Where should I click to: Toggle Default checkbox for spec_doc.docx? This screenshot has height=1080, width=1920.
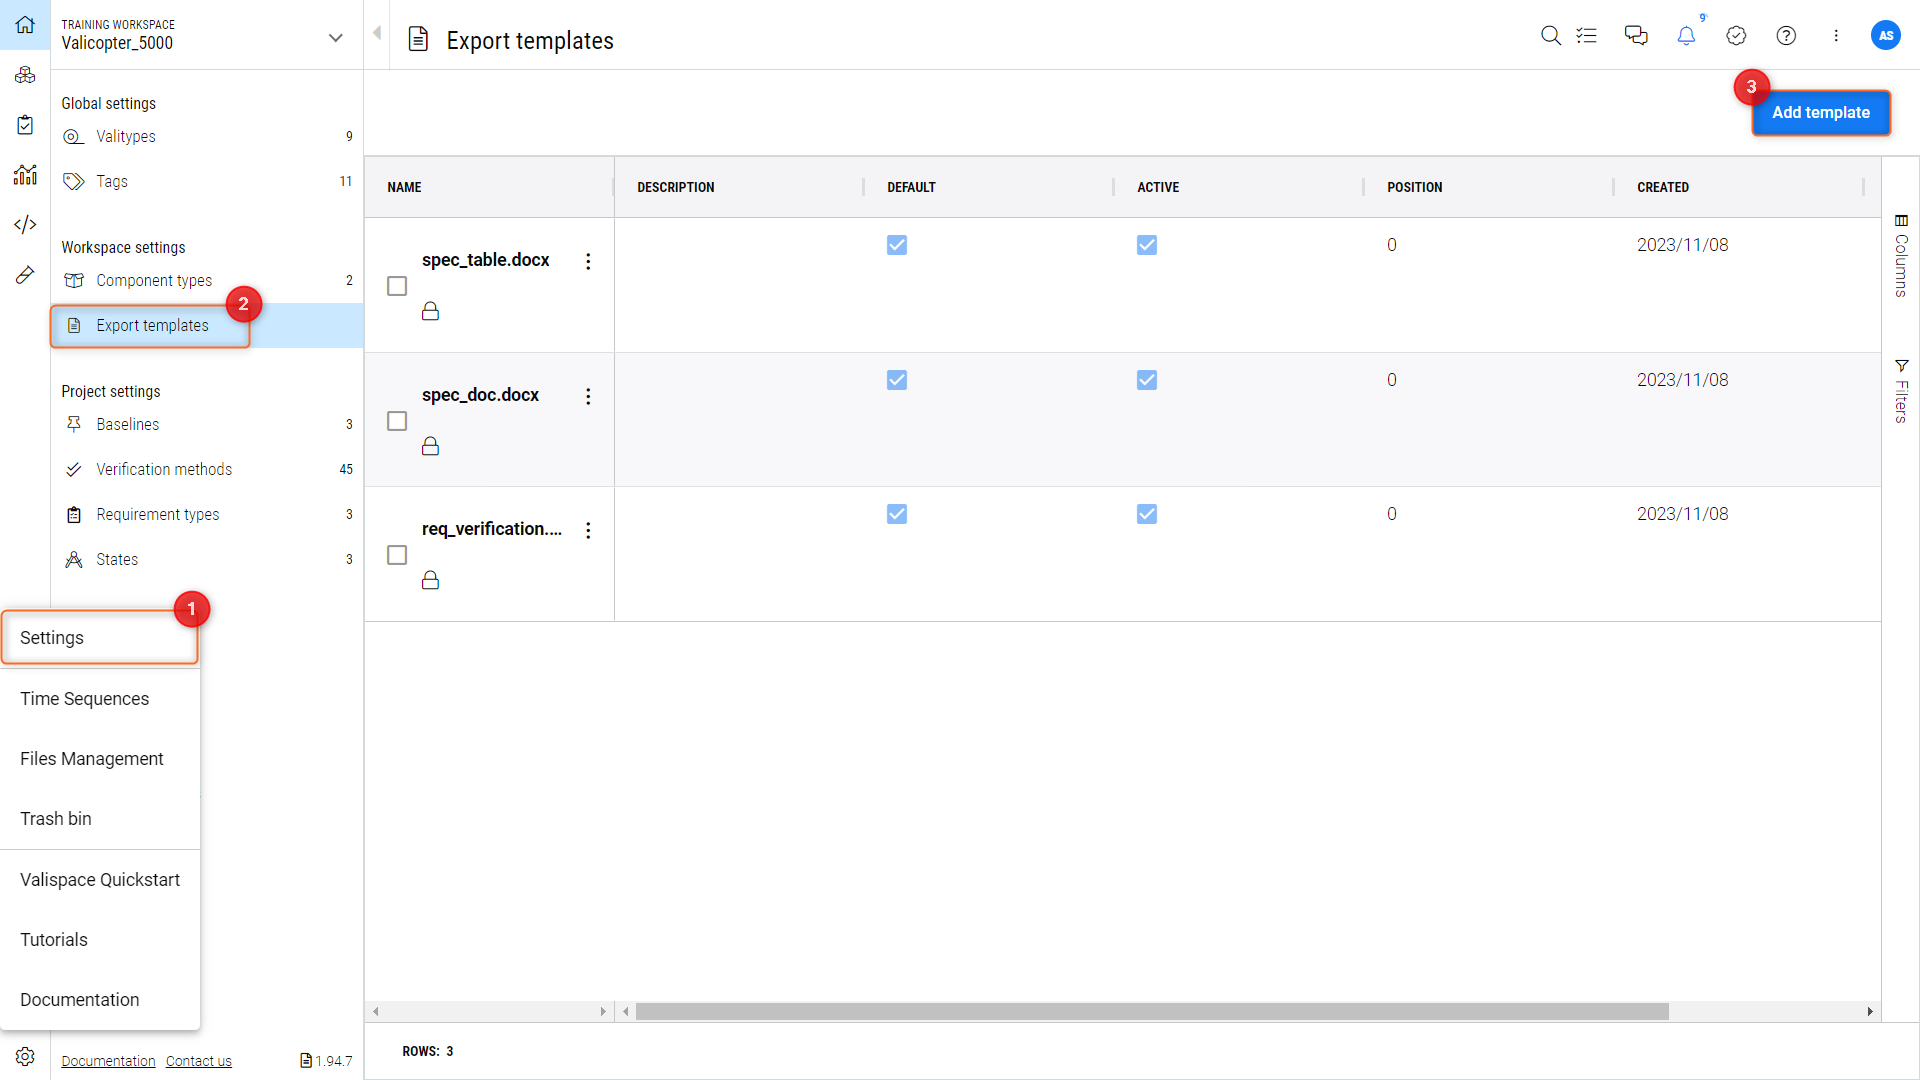click(x=897, y=380)
